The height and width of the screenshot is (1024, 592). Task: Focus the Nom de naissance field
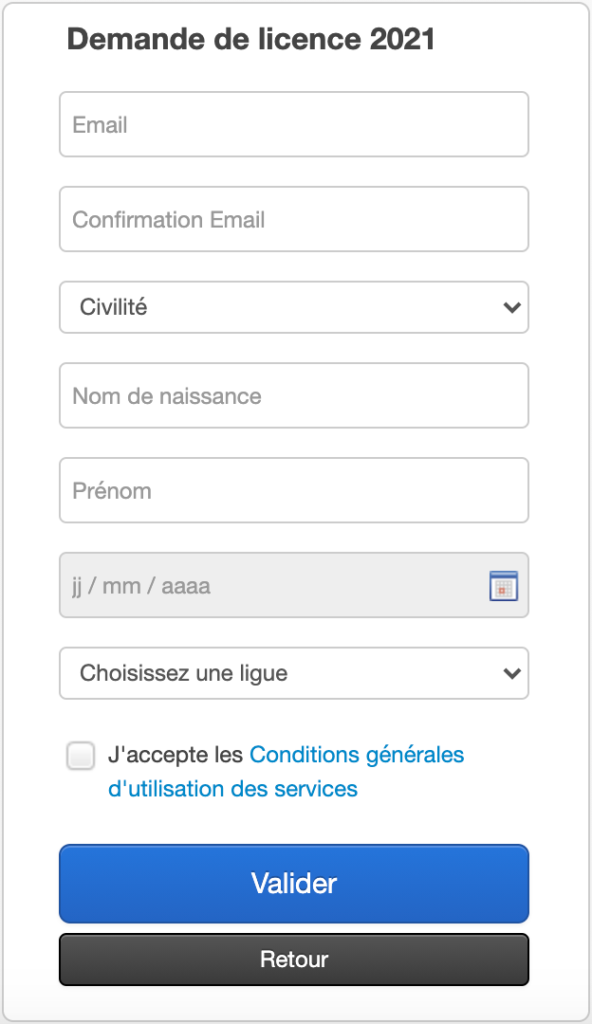click(294, 395)
